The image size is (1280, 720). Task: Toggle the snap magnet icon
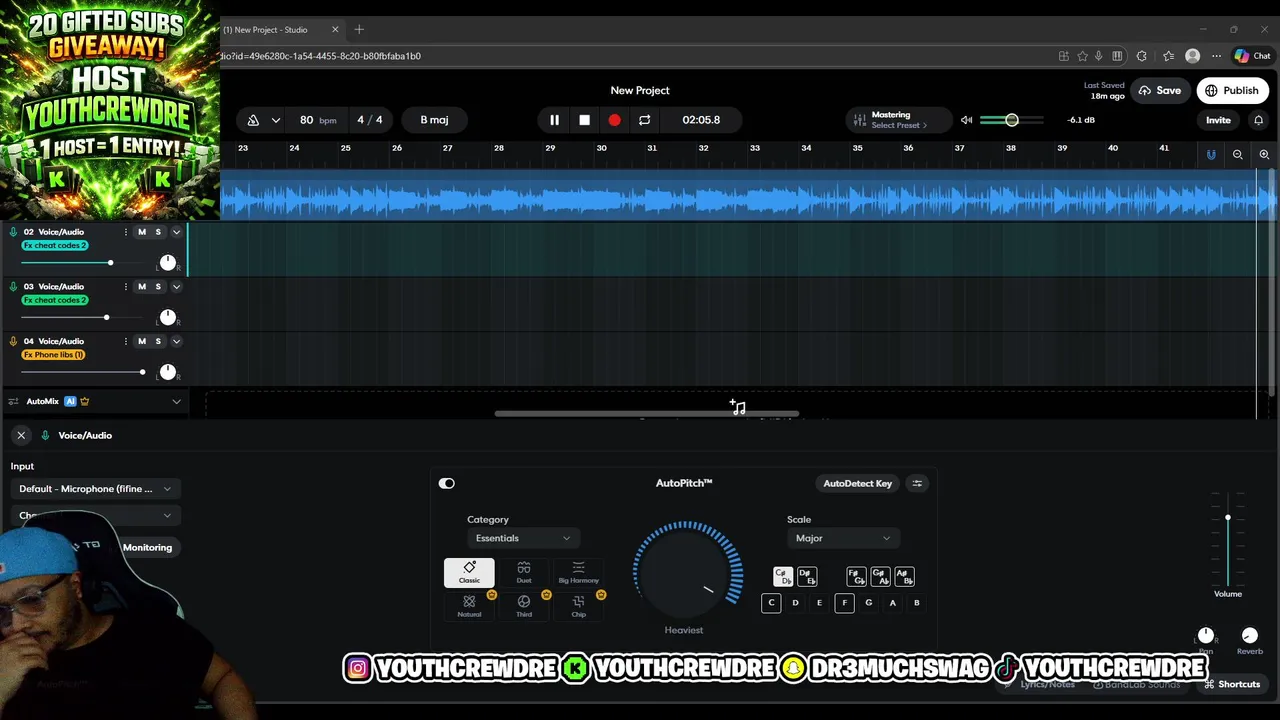tap(1211, 154)
